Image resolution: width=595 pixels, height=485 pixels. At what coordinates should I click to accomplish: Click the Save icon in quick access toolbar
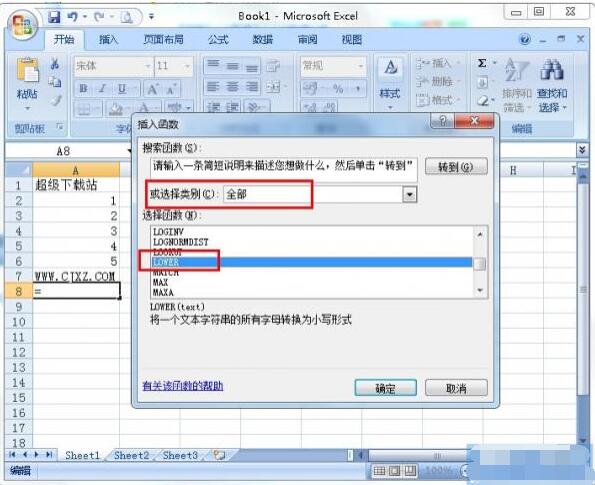(54, 17)
